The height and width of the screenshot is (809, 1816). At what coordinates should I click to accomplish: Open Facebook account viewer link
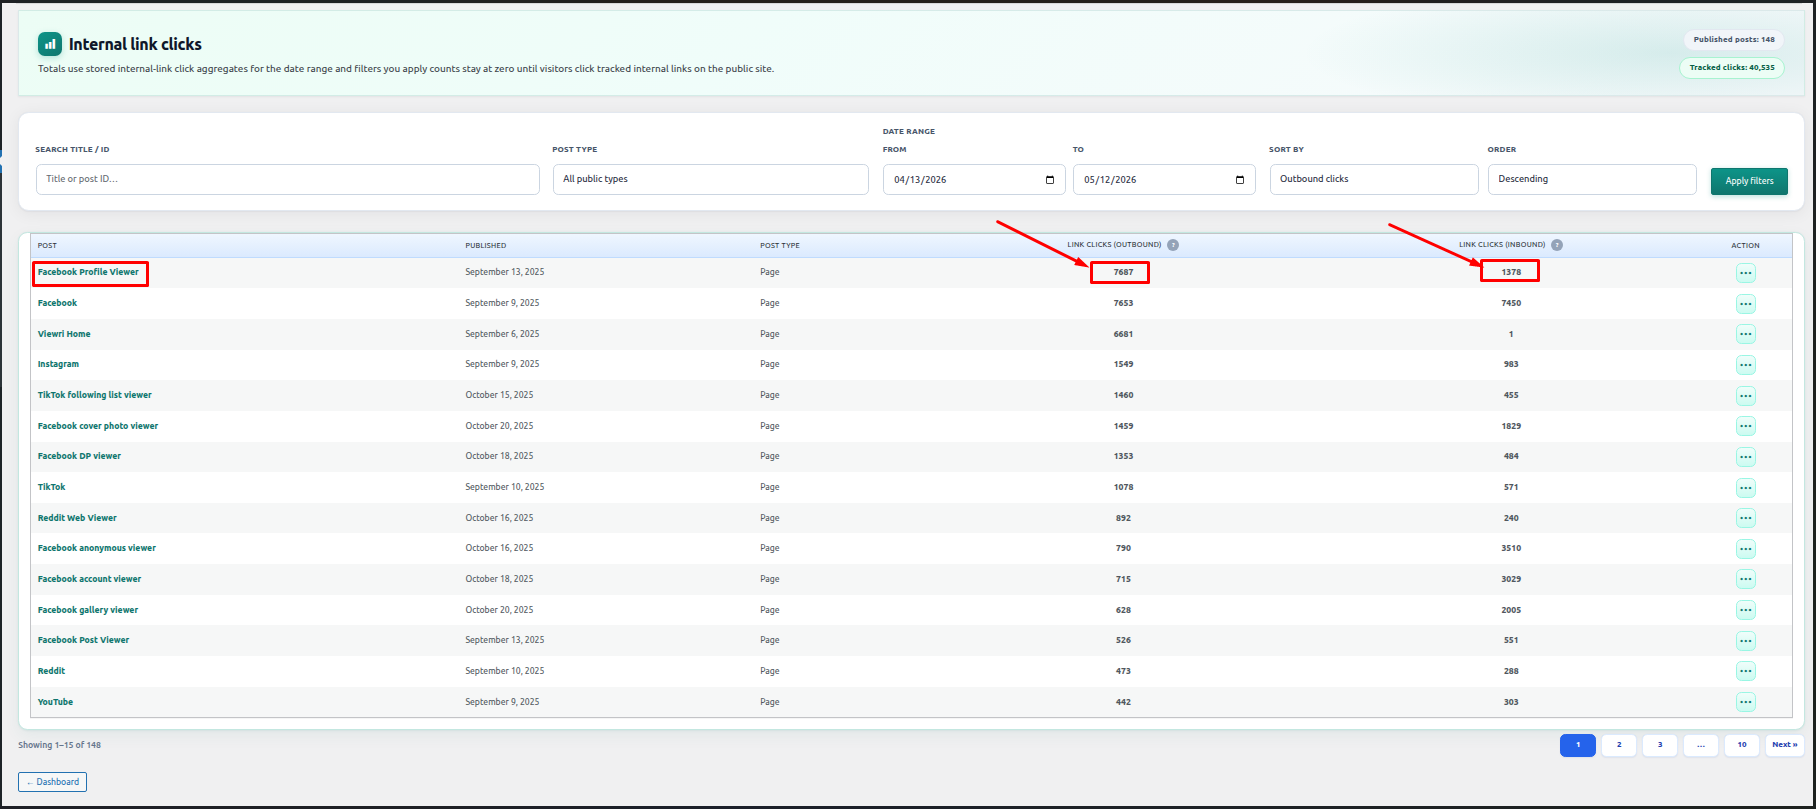pyautogui.click(x=89, y=579)
